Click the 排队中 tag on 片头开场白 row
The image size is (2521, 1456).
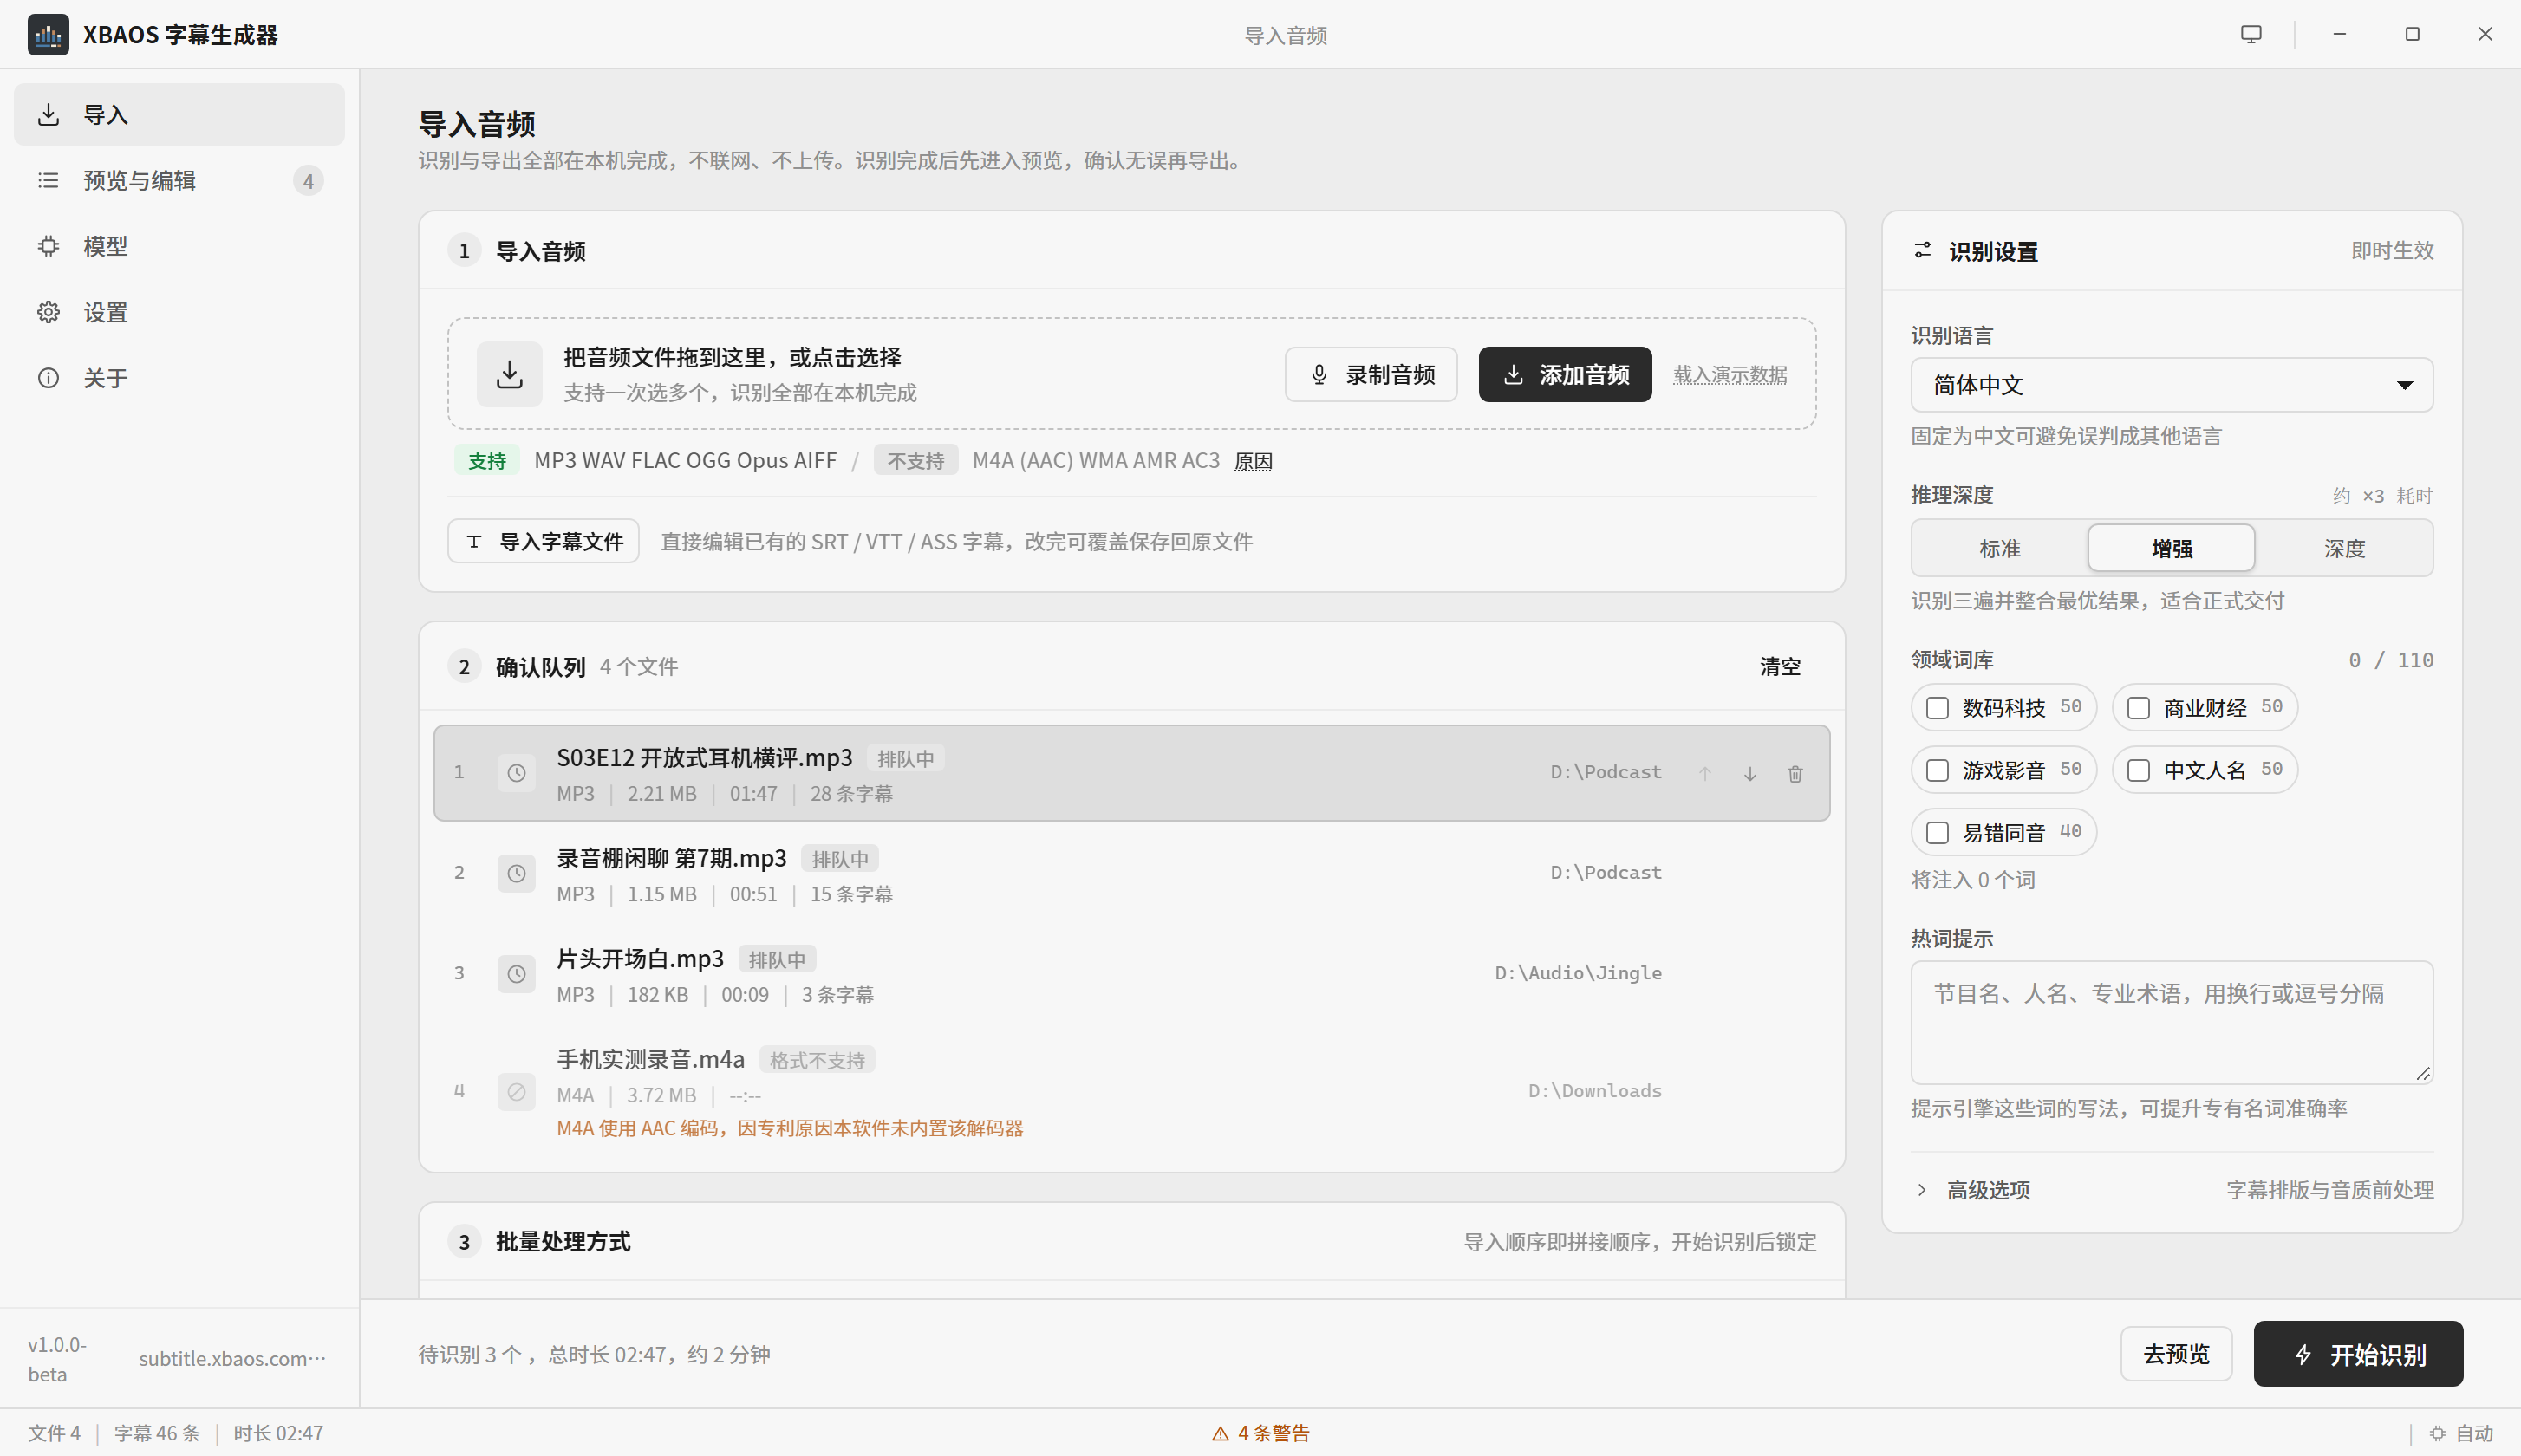click(777, 959)
